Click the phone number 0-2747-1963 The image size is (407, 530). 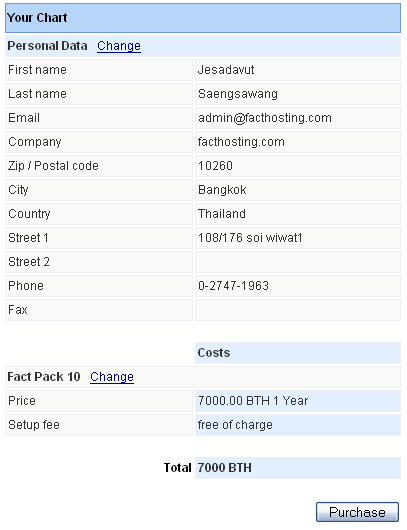[x=233, y=286]
